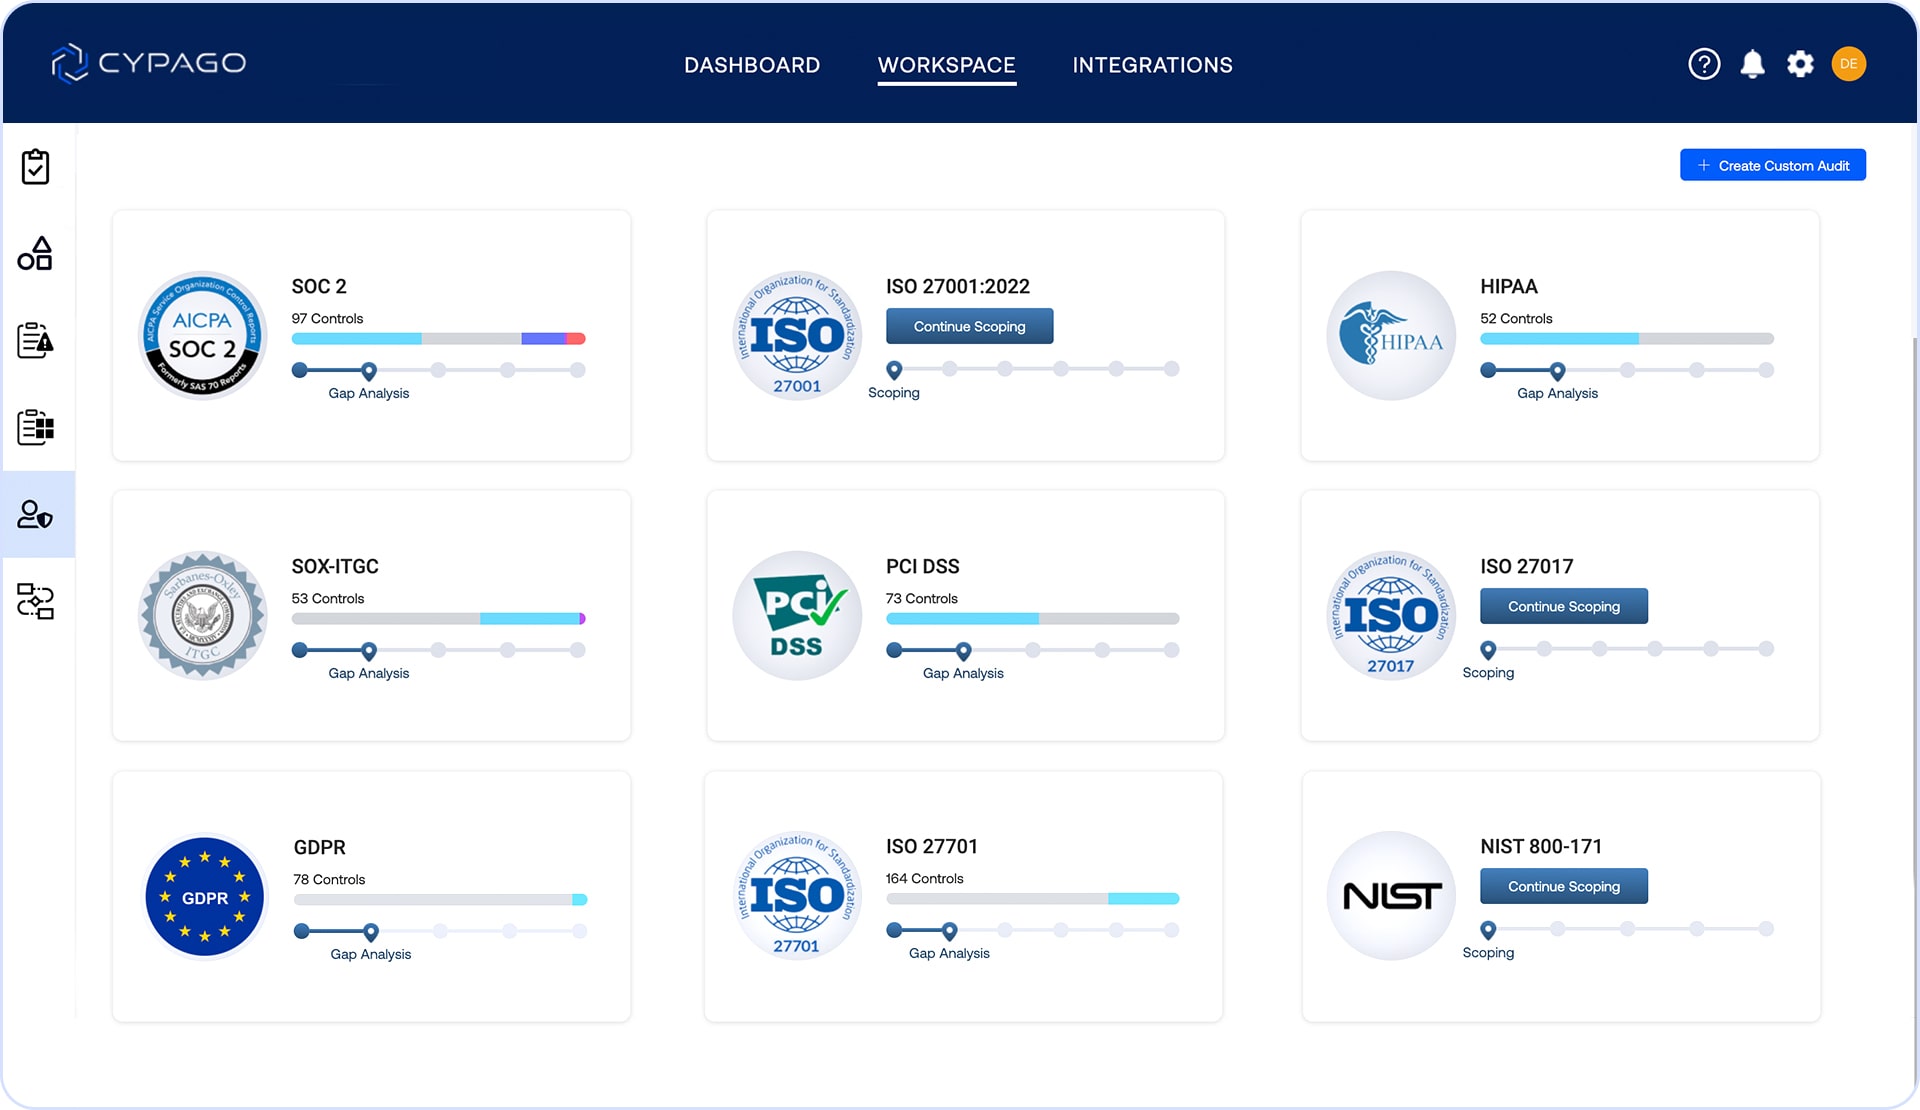Click the Cypago logo

148,63
